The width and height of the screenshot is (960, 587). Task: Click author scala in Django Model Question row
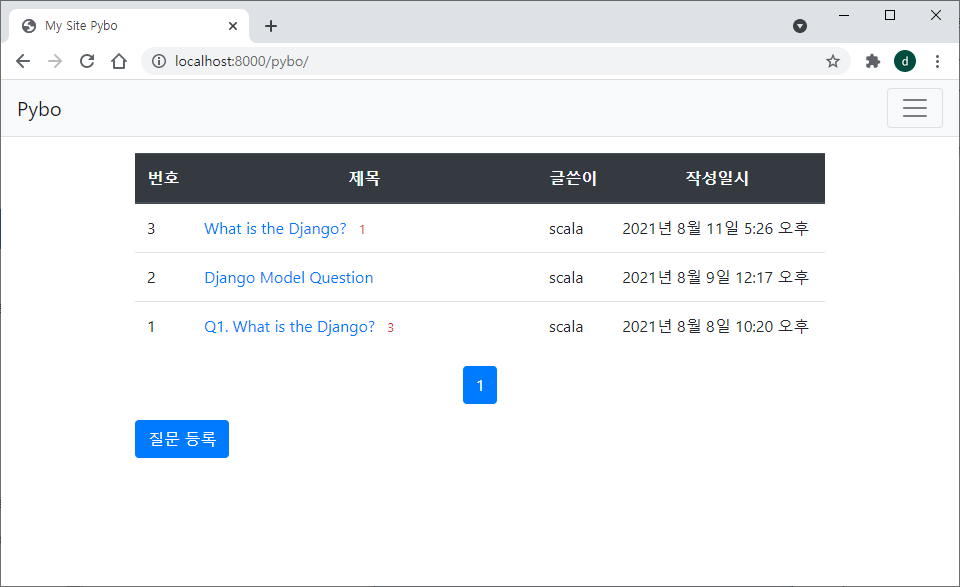click(566, 277)
